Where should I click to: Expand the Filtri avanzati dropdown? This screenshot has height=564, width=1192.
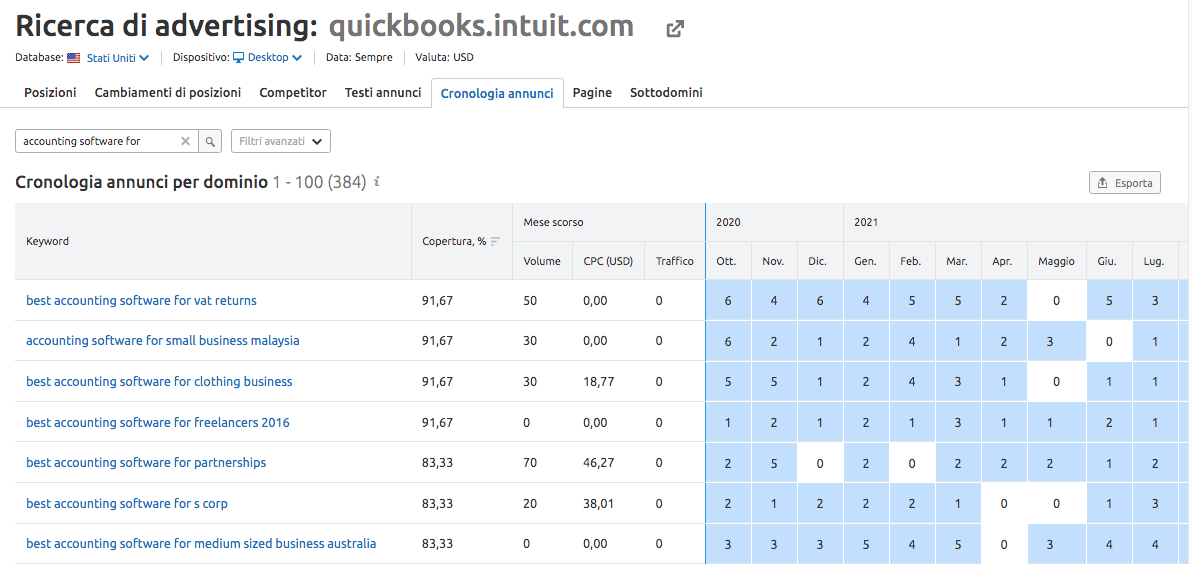281,141
